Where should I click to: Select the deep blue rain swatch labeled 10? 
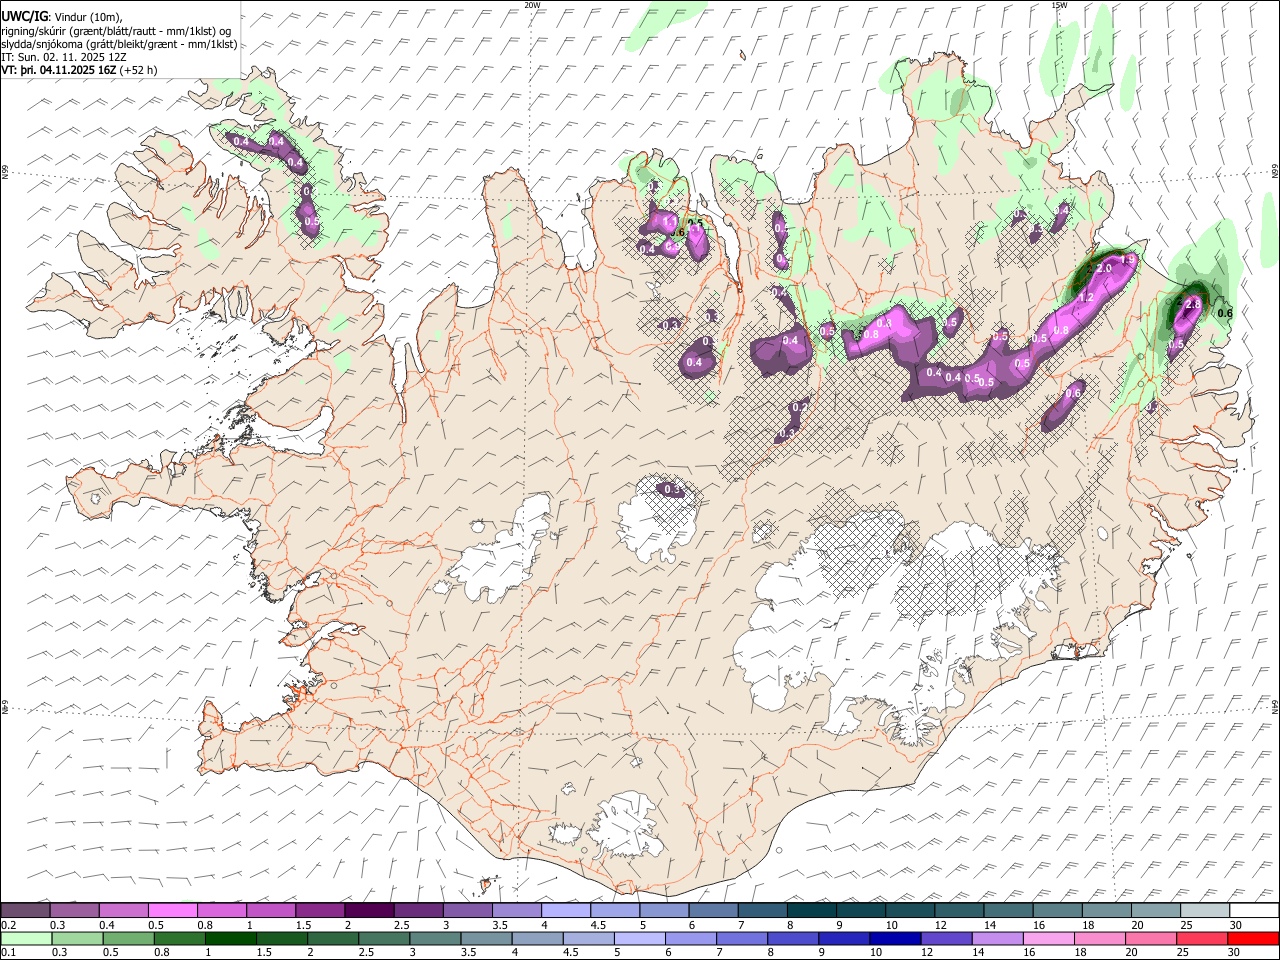(895, 938)
